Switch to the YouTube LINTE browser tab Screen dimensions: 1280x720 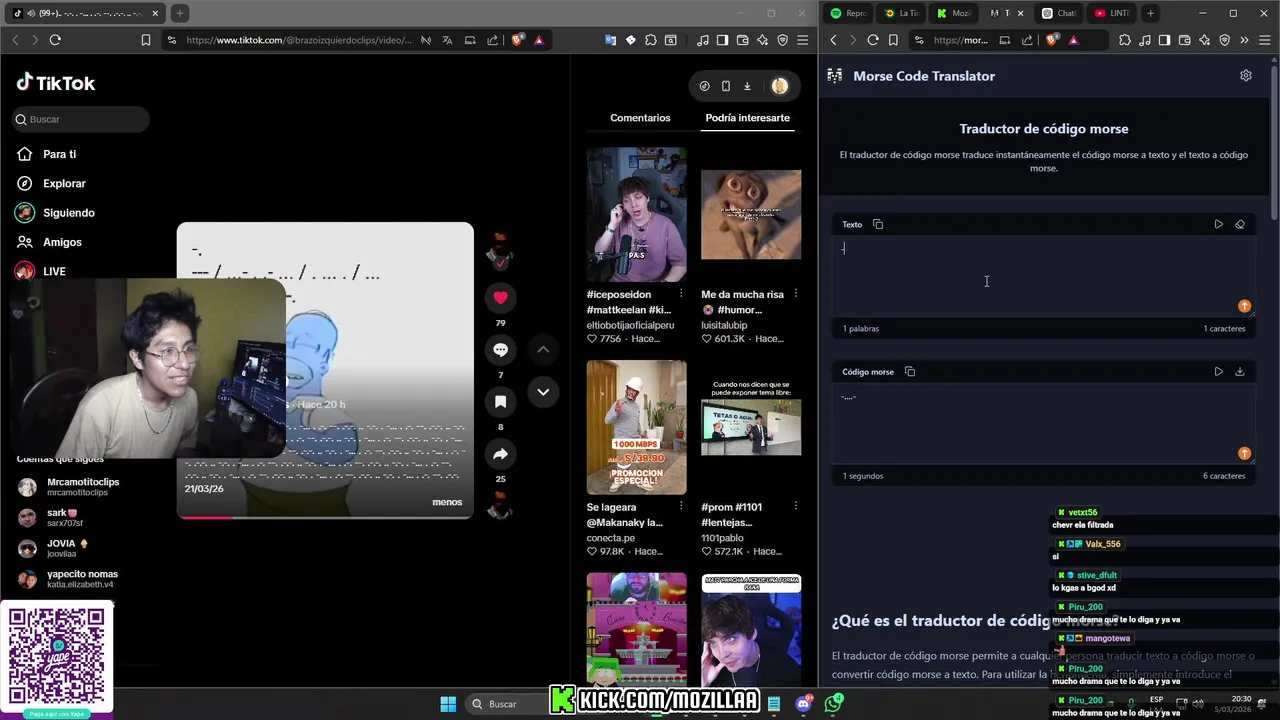(x=1112, y=13)
